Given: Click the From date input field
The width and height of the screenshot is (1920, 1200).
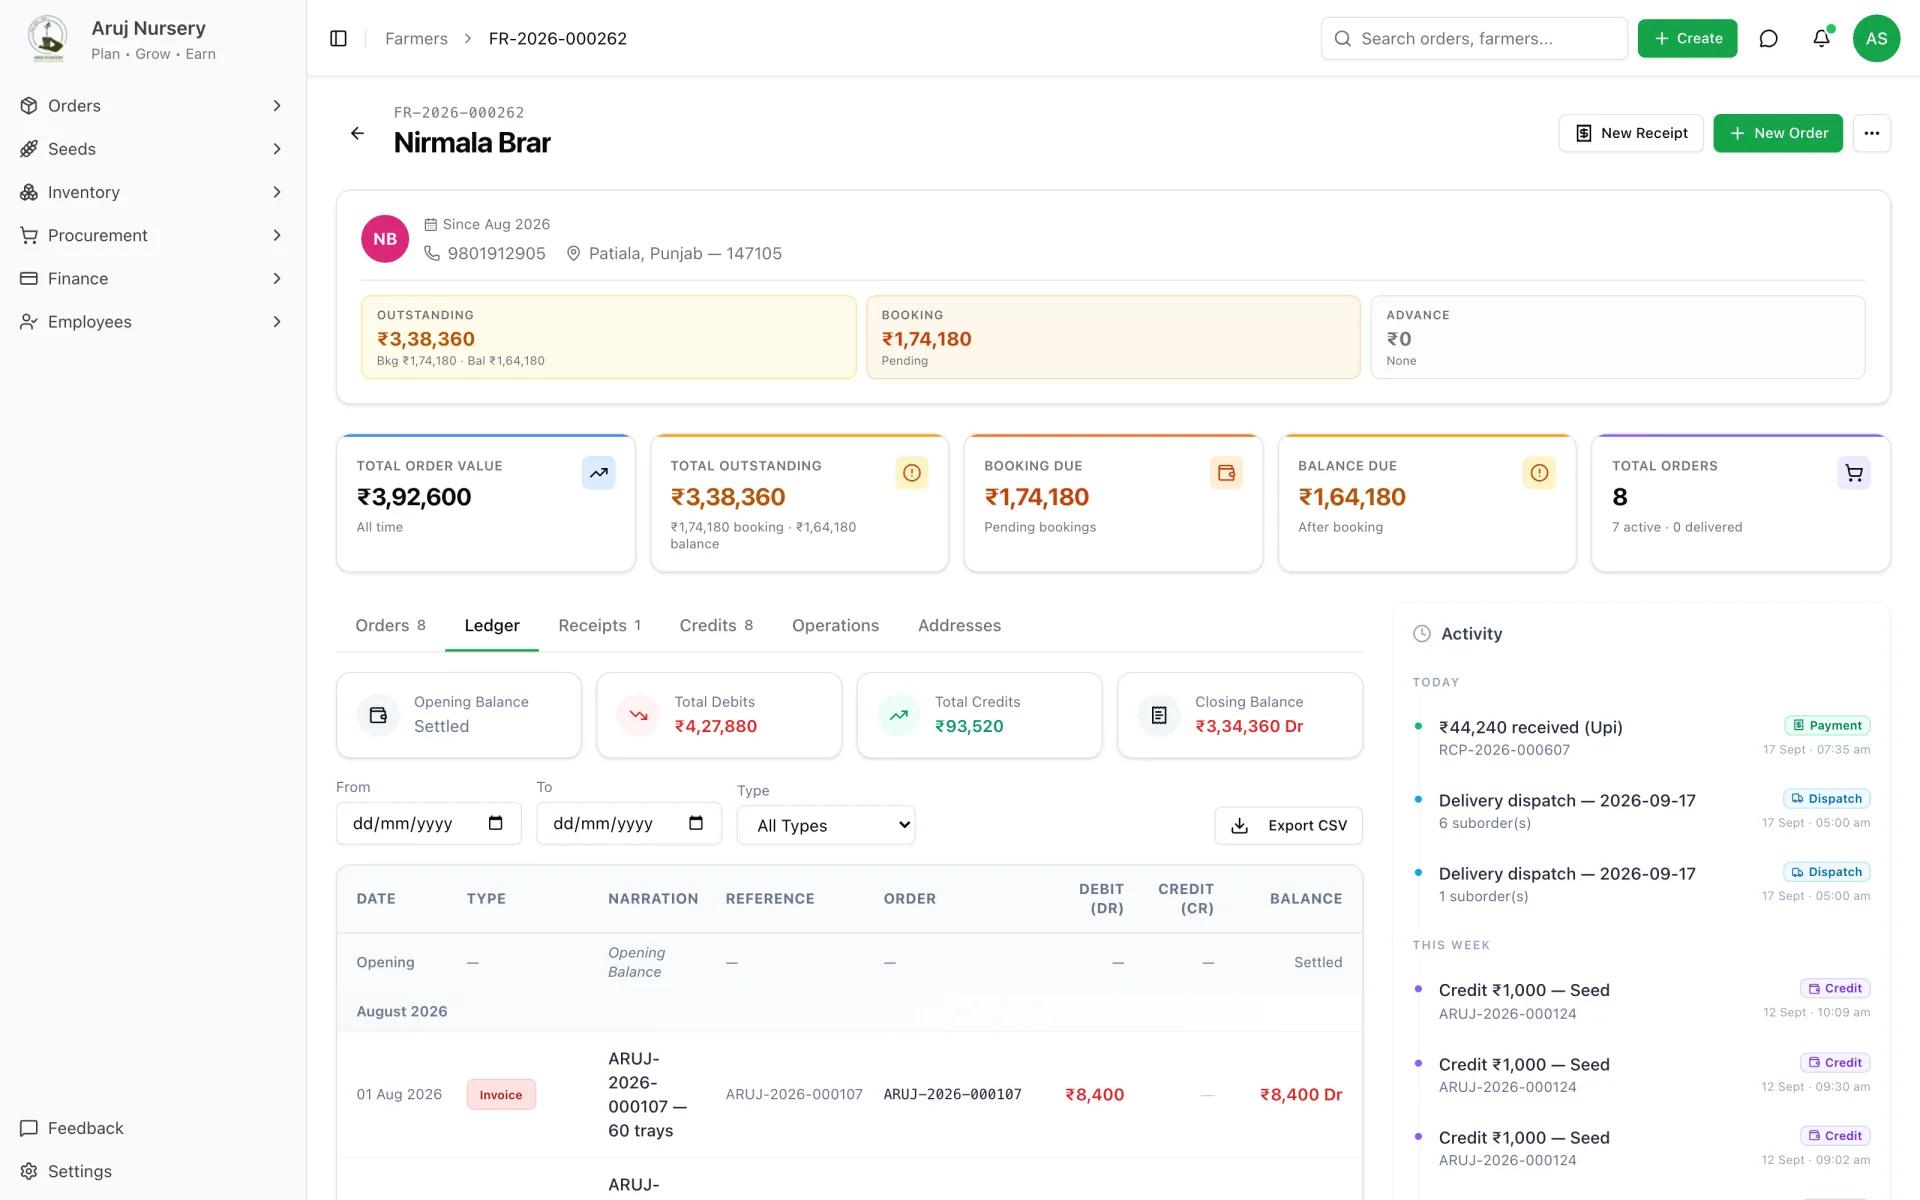Looking at the screenshot, I should pyautogui.click(x=428, y=823).
